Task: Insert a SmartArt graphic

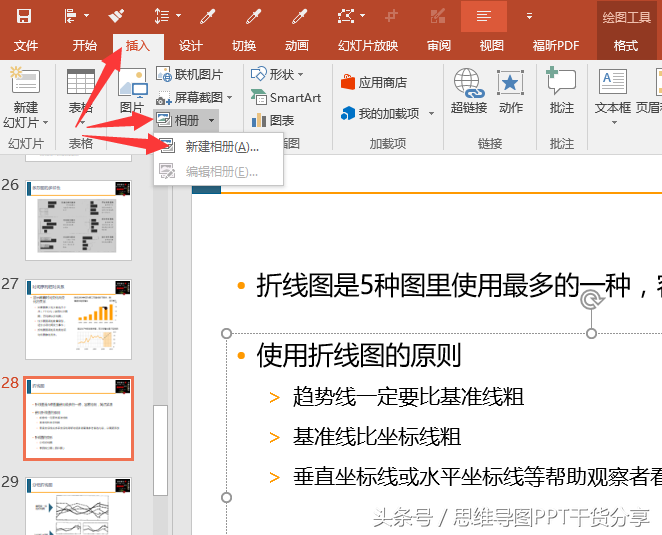Action: (x=286, y=98)
